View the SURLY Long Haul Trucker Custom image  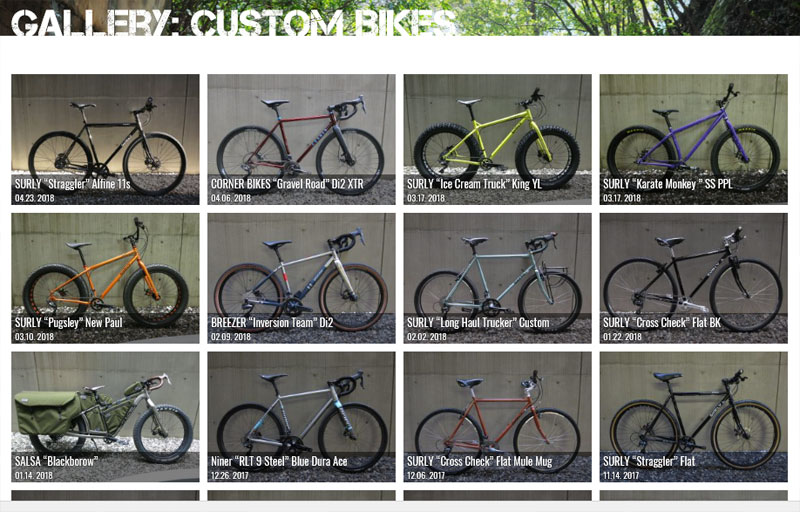point(497,278)
